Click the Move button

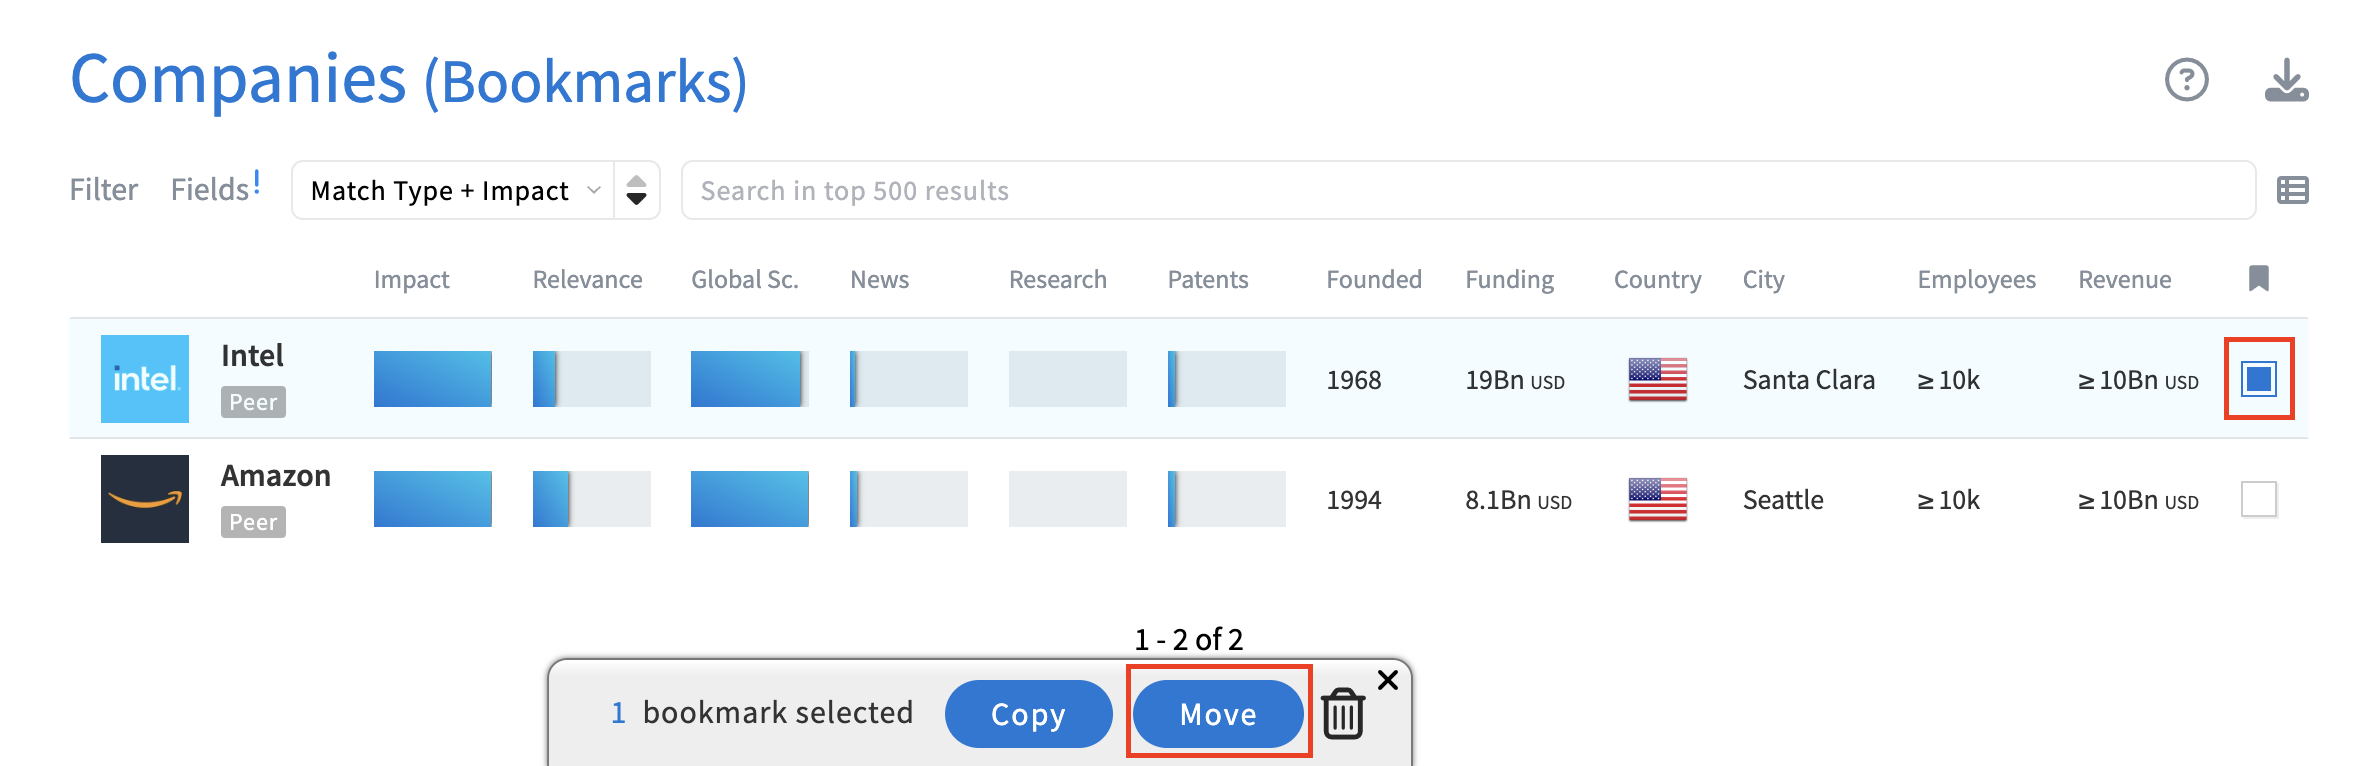[x=1218, y=714]
